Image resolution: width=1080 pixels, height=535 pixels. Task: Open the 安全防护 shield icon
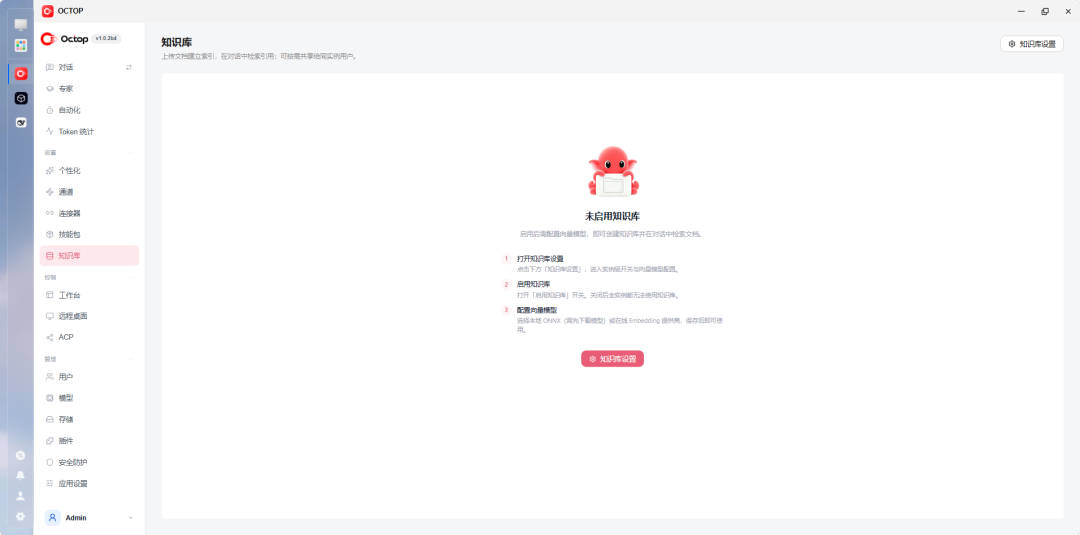[x=50, y=462]
